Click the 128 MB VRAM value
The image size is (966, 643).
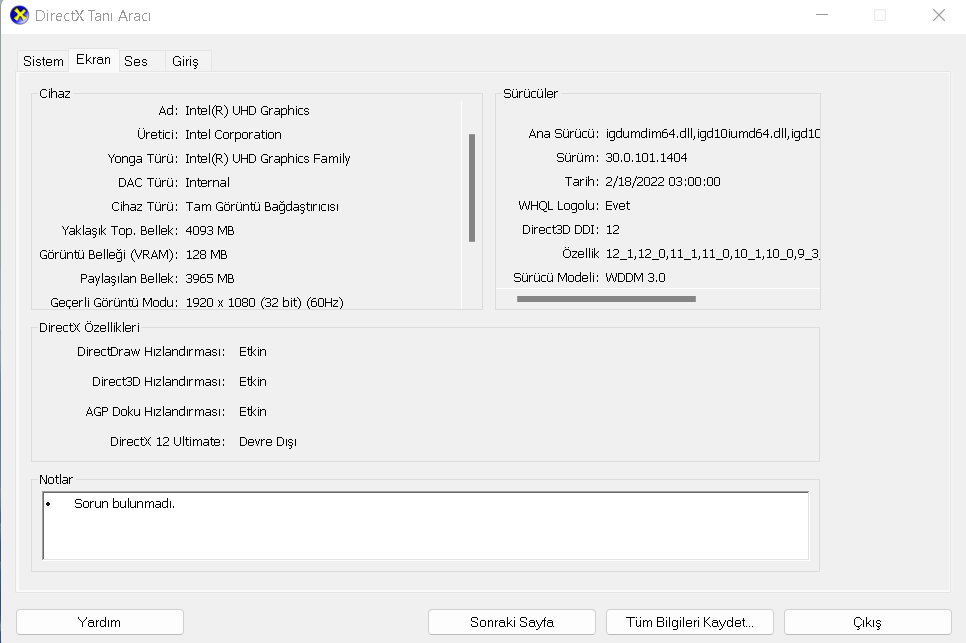(206, 255)
